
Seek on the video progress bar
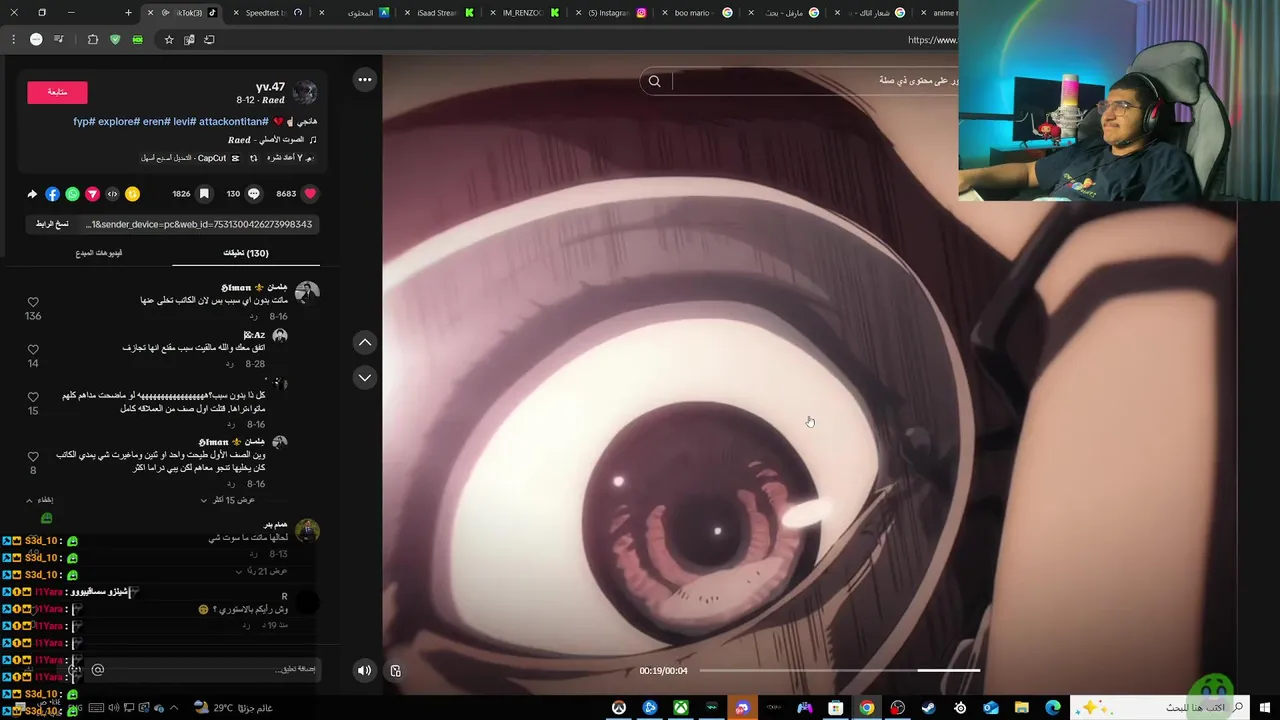pyautogui.click(x=839, y=670)
